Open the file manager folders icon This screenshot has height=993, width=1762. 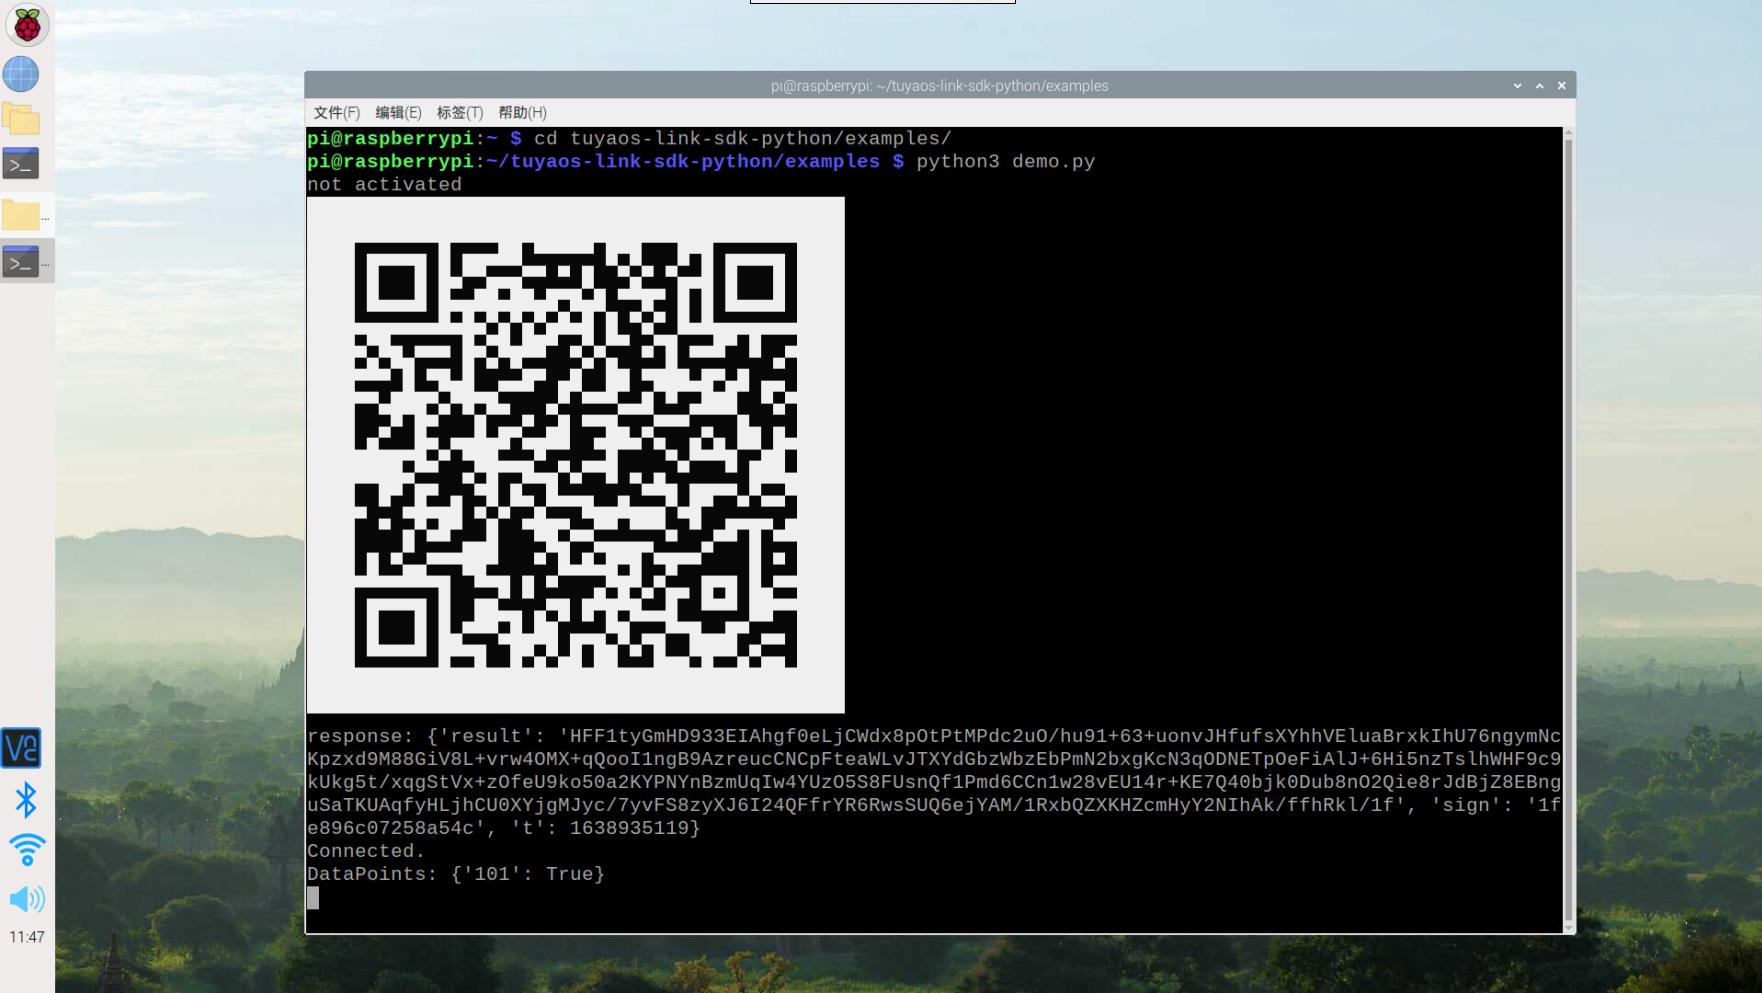point(21,119)
